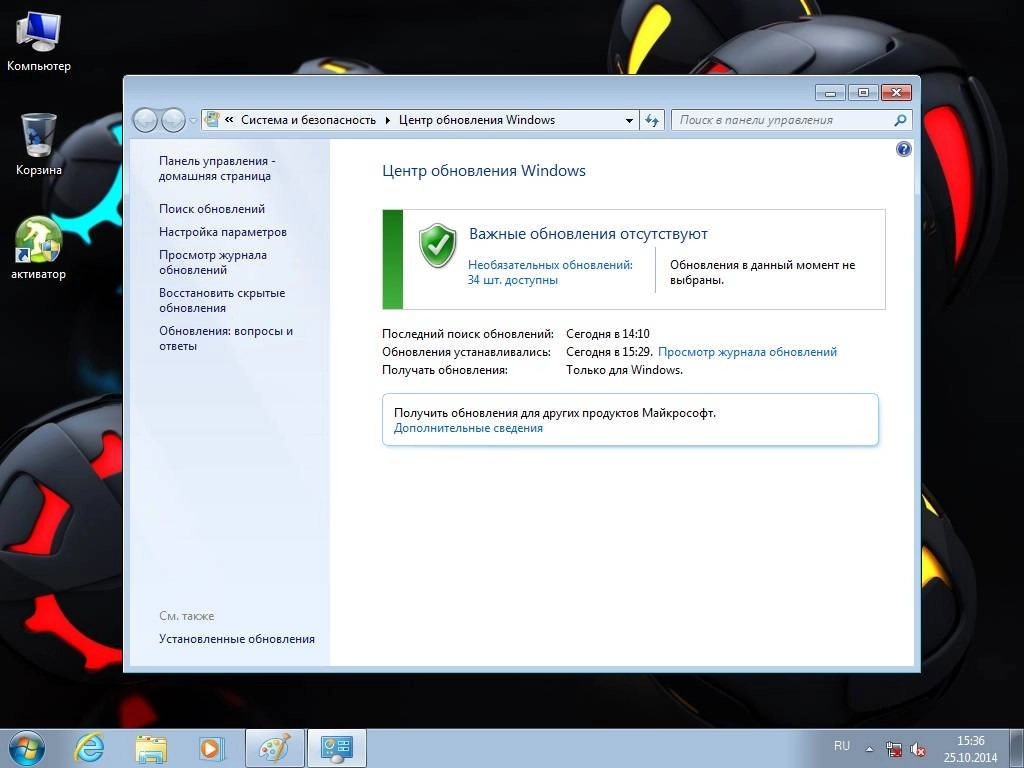Go to Панель управления - домашняя страница
Image resolution: width=1024 pixels, height=768 pixels.
click(x=217, y=168)
